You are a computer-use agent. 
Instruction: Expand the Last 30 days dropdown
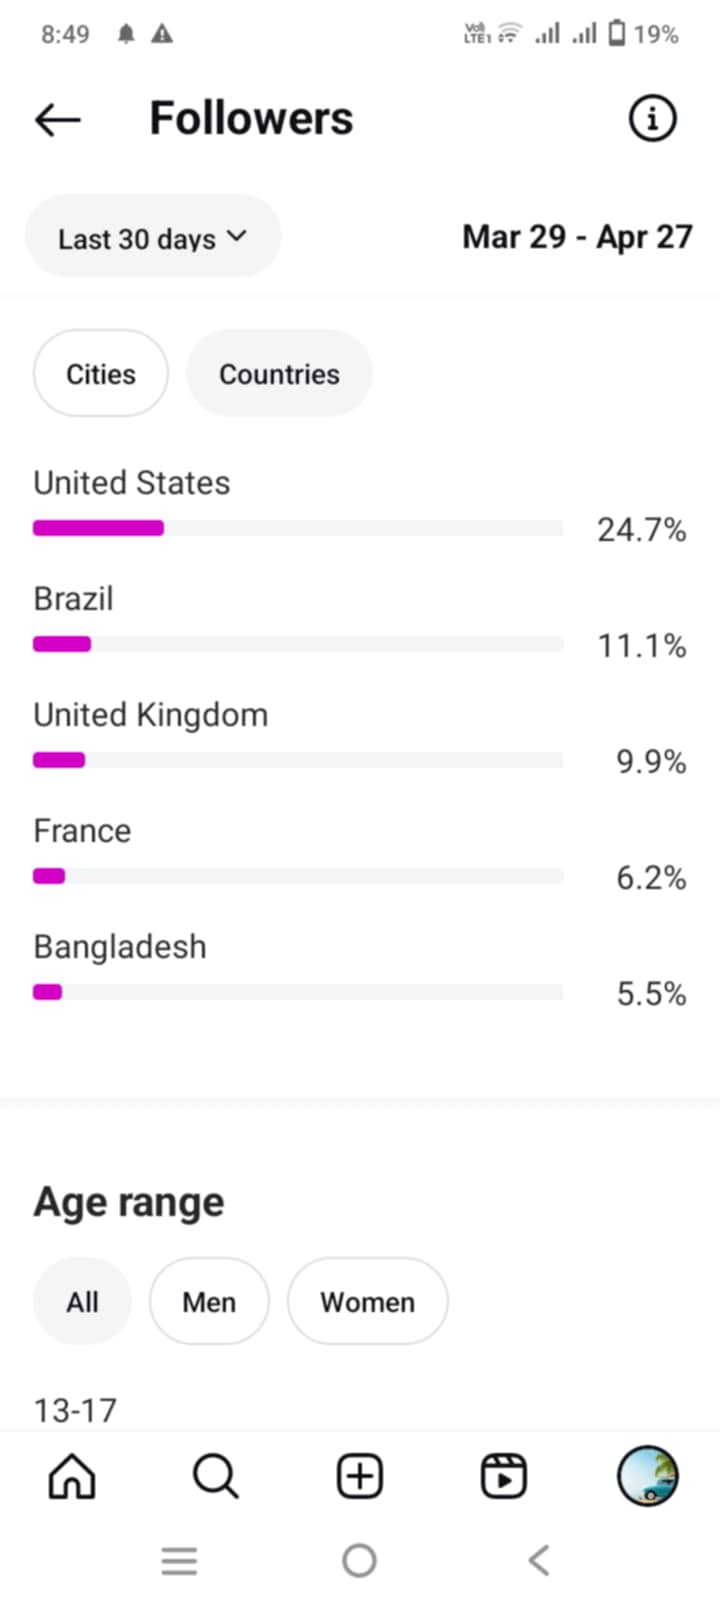click(152, 238)
